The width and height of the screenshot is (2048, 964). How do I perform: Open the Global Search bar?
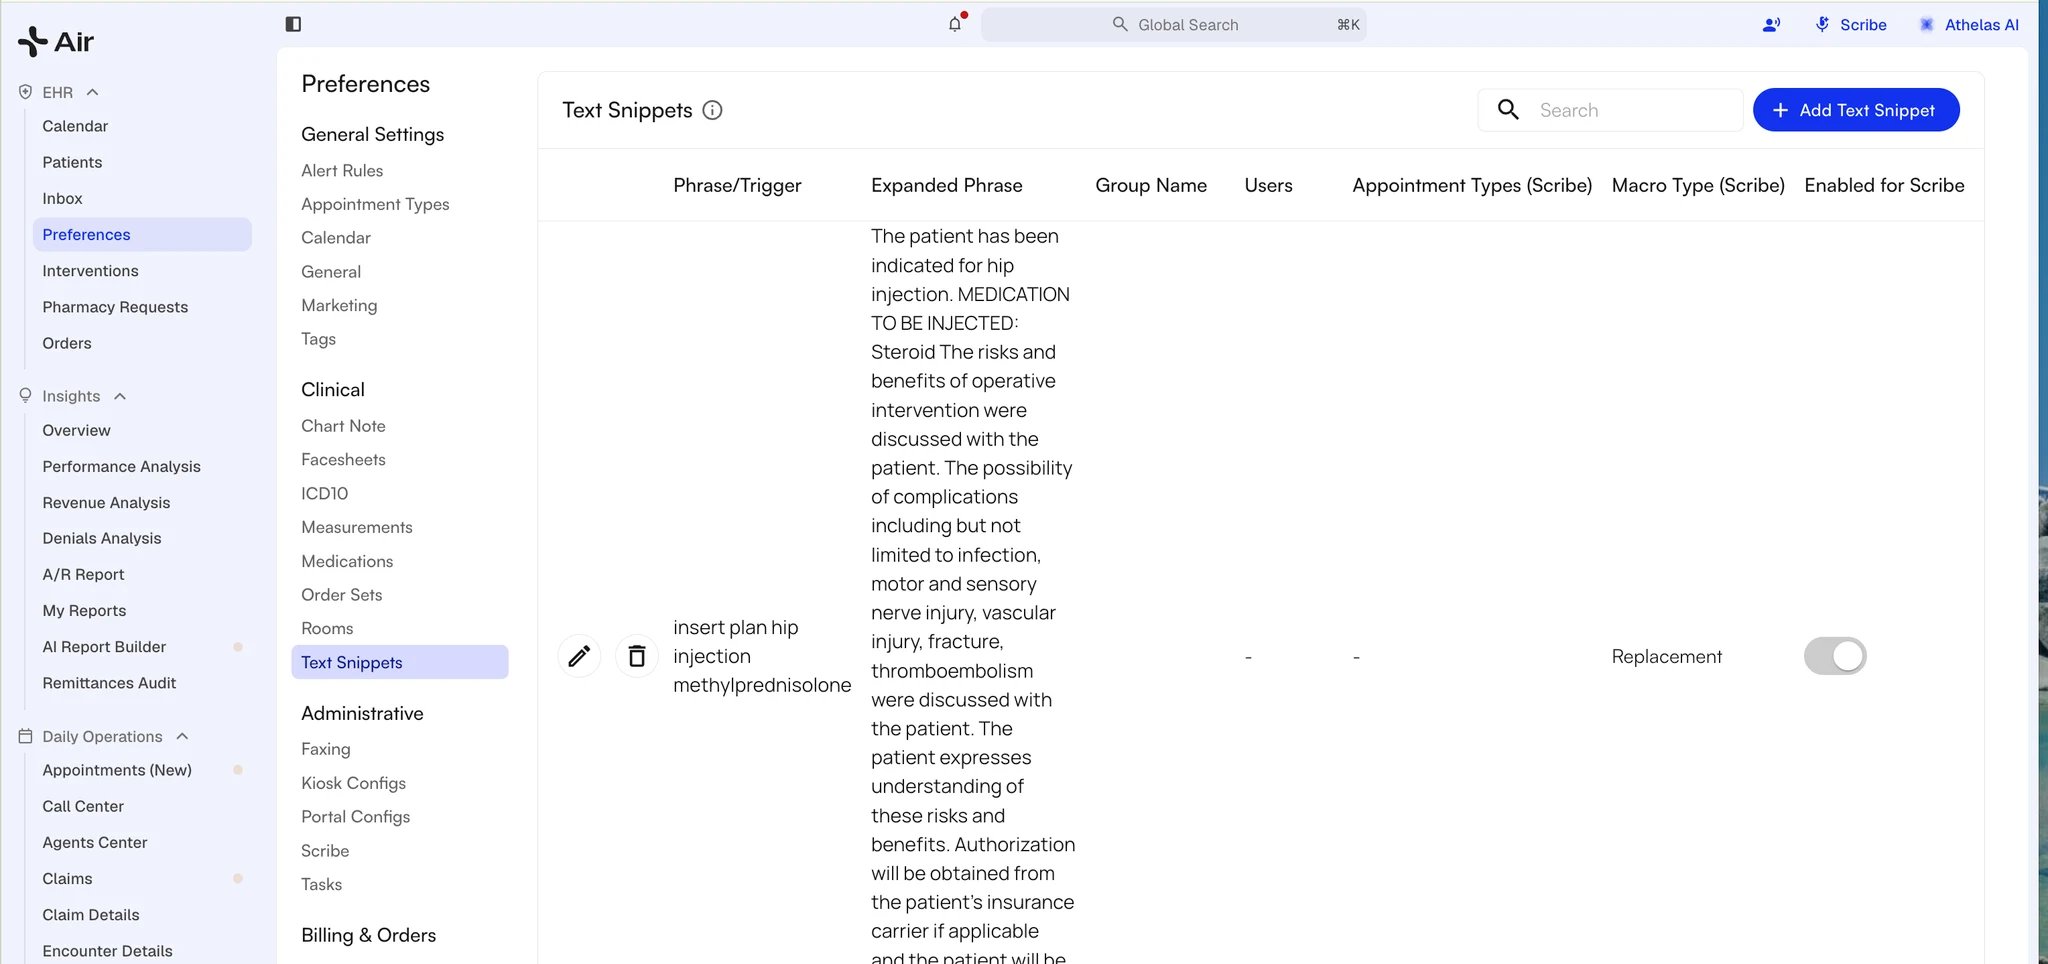pos(1173,25)
